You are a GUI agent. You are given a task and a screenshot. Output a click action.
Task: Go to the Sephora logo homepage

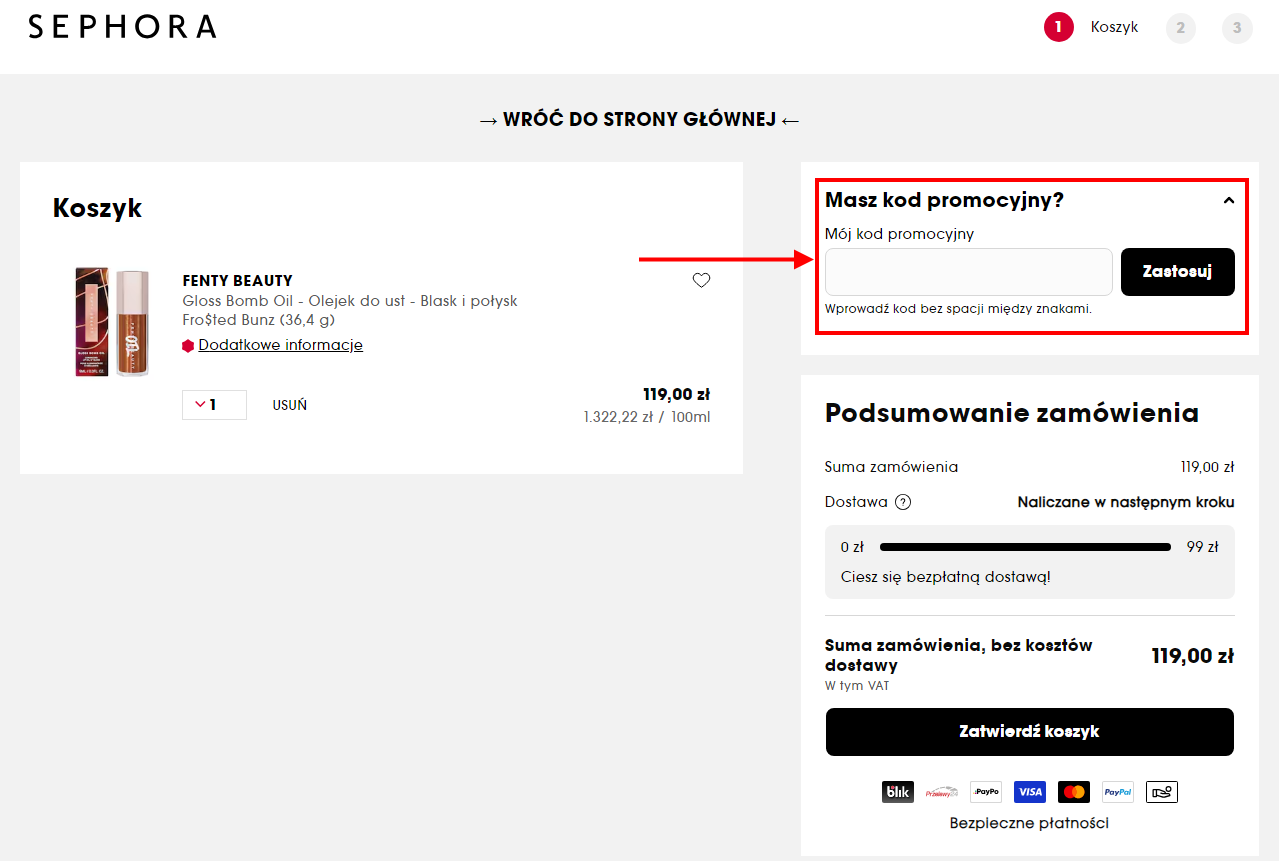(122, 27)
